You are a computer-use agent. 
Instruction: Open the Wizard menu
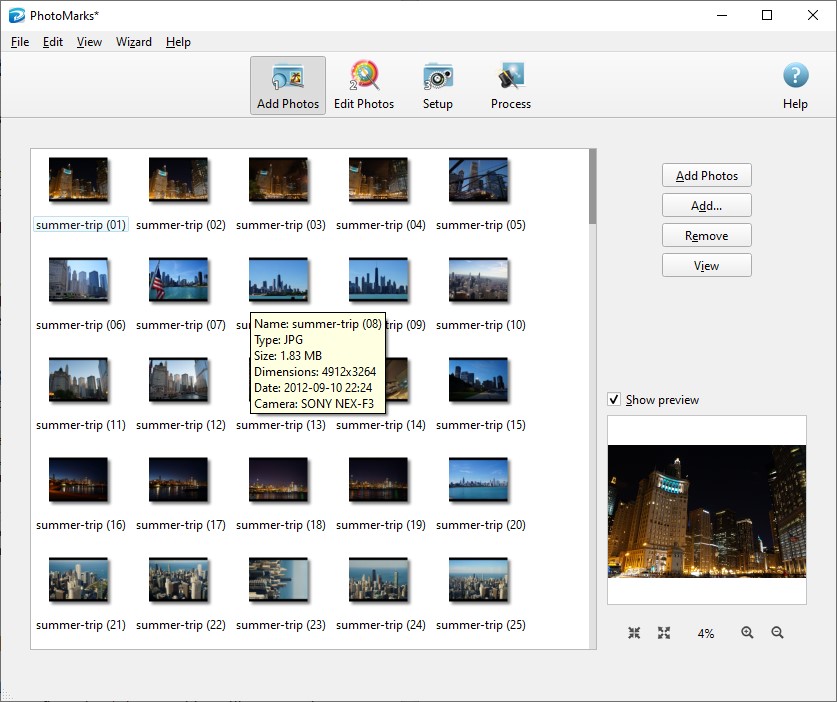[133, 42]
